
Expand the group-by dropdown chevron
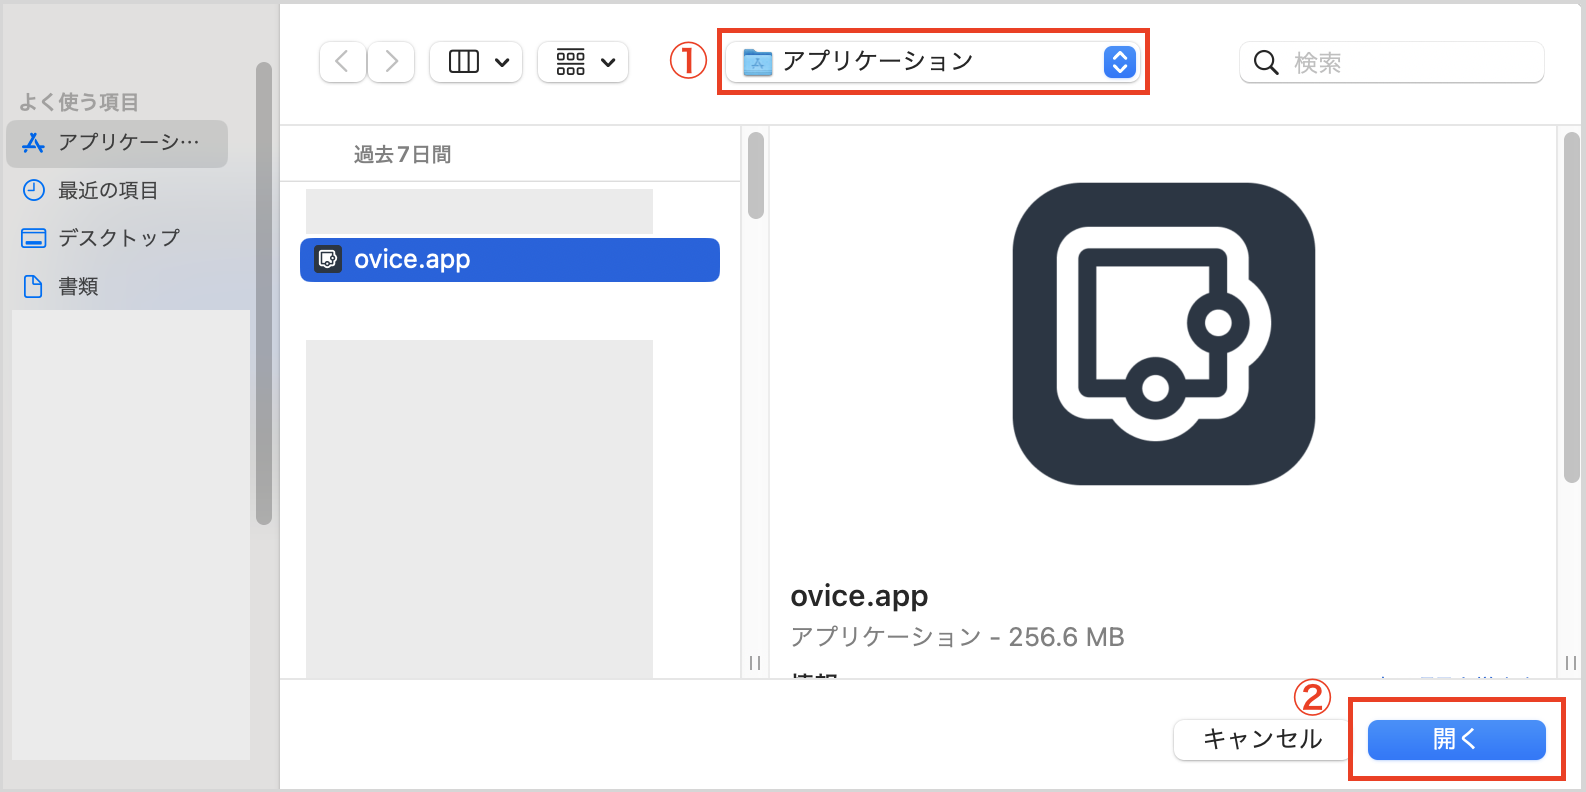click(608, 62)
